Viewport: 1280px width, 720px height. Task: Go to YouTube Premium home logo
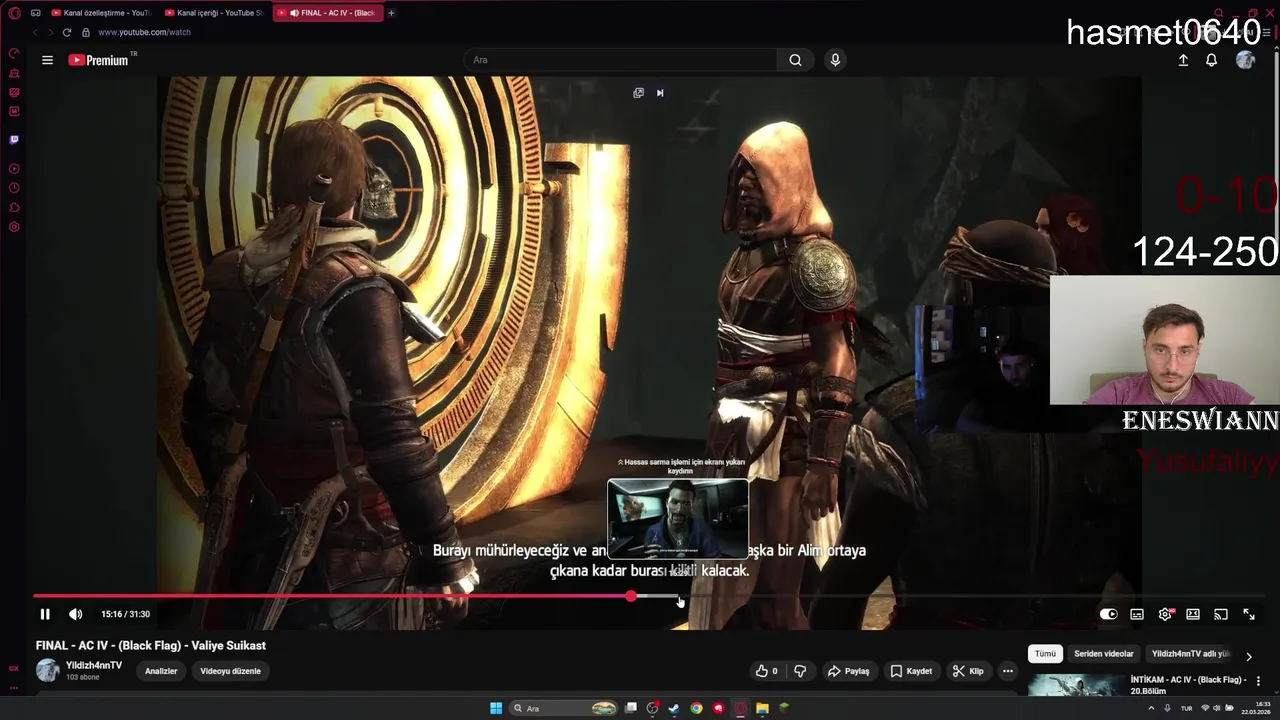98,60
